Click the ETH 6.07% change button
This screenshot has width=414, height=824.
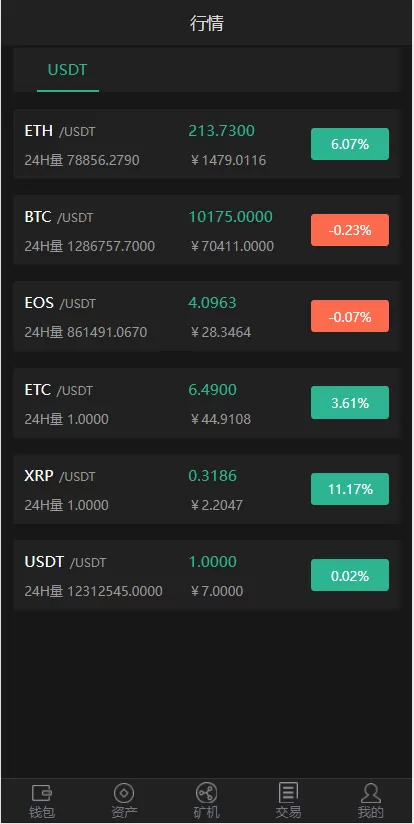pos(350,144)
